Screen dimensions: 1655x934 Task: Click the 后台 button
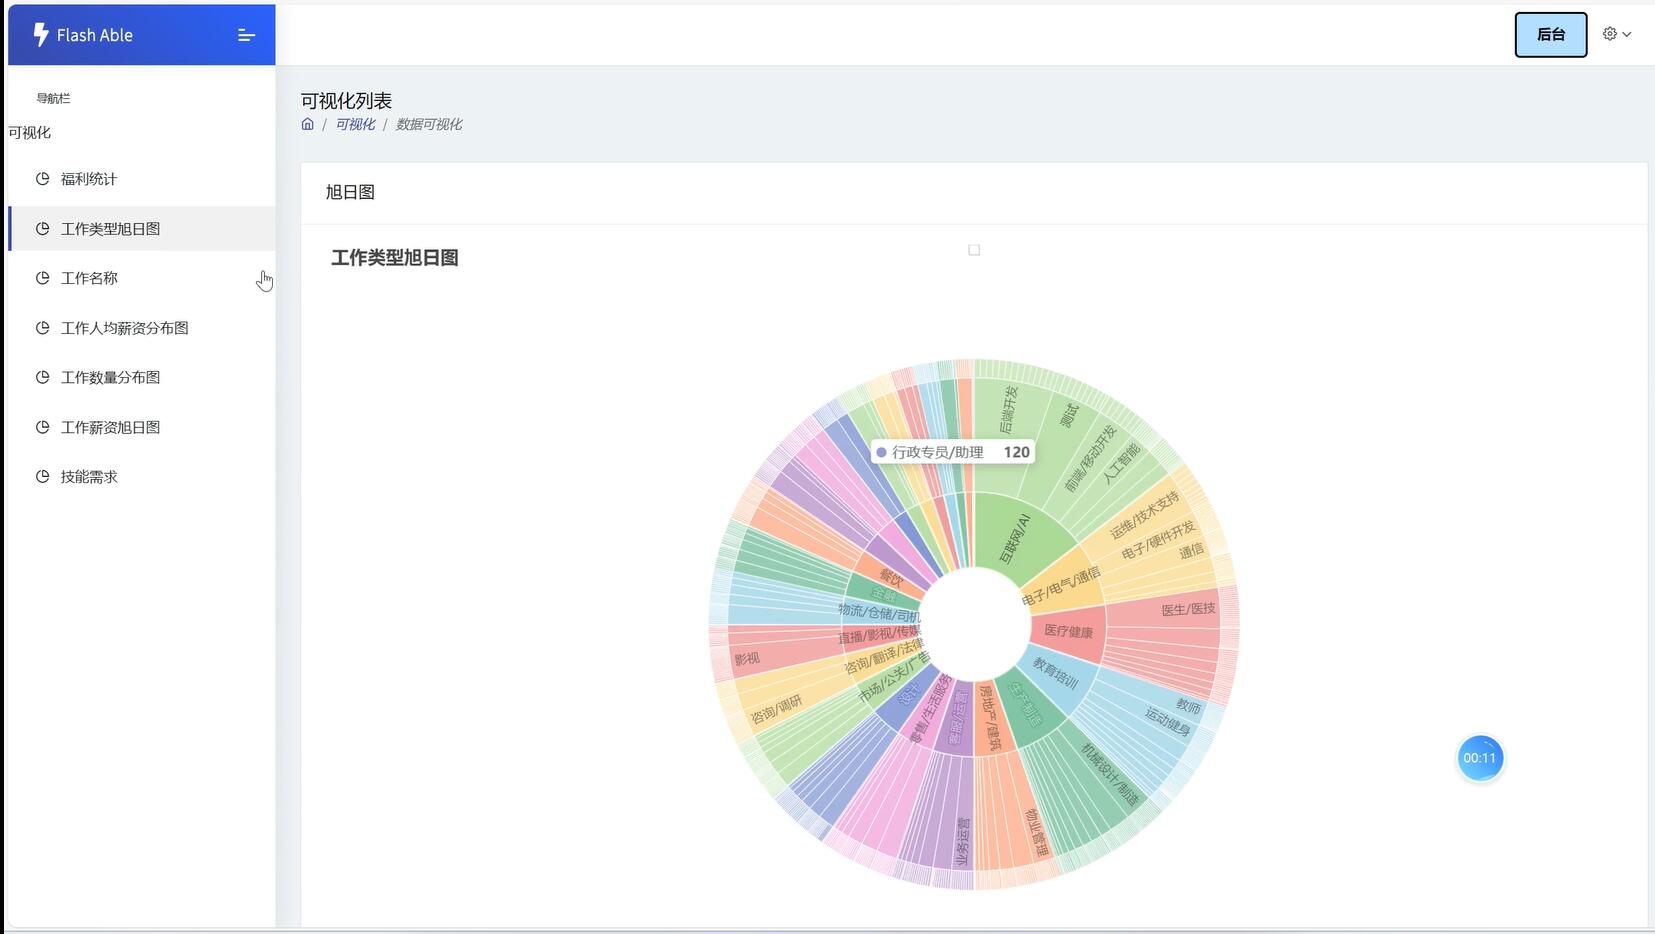1550,35
